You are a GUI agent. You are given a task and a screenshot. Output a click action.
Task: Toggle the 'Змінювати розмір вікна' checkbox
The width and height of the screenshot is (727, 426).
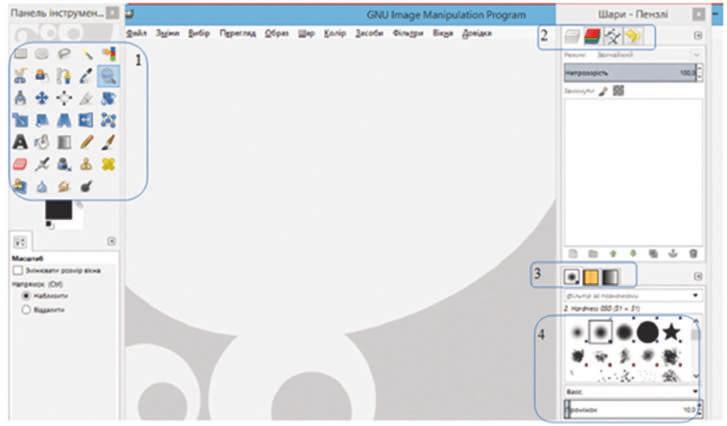tap(18, 270)
